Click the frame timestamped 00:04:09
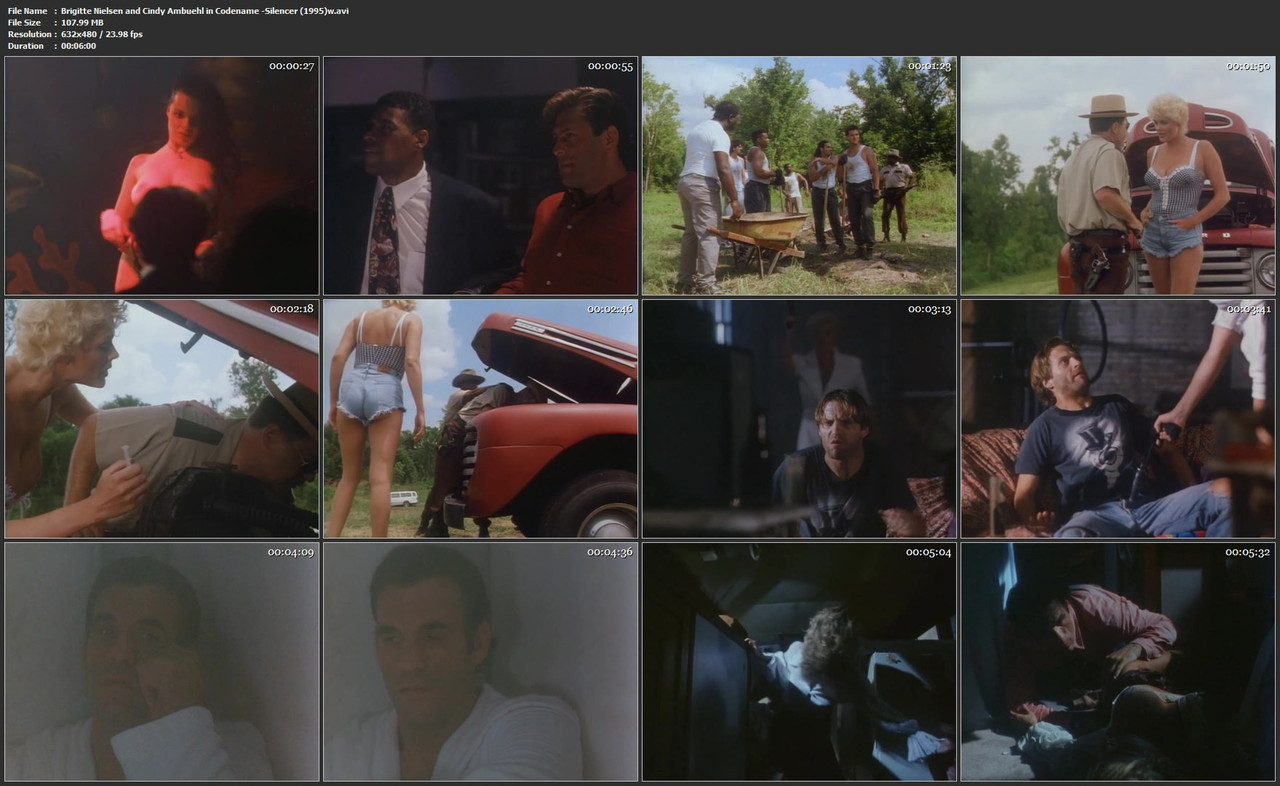This screenshot has width=1280, height=786. tap(162, 662)
